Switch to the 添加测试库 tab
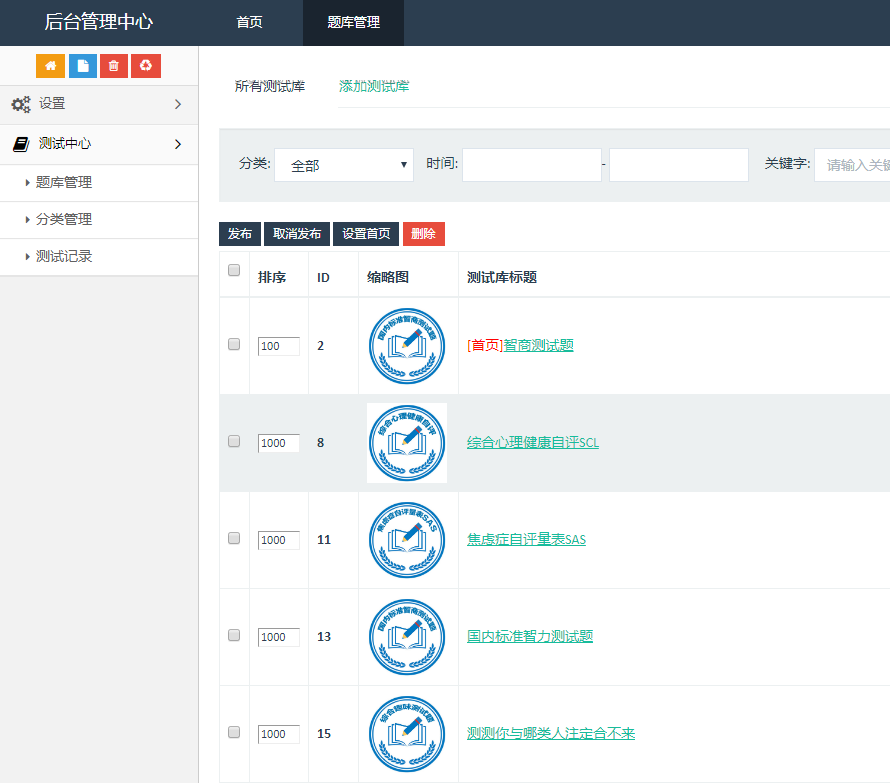 (374, 86)
